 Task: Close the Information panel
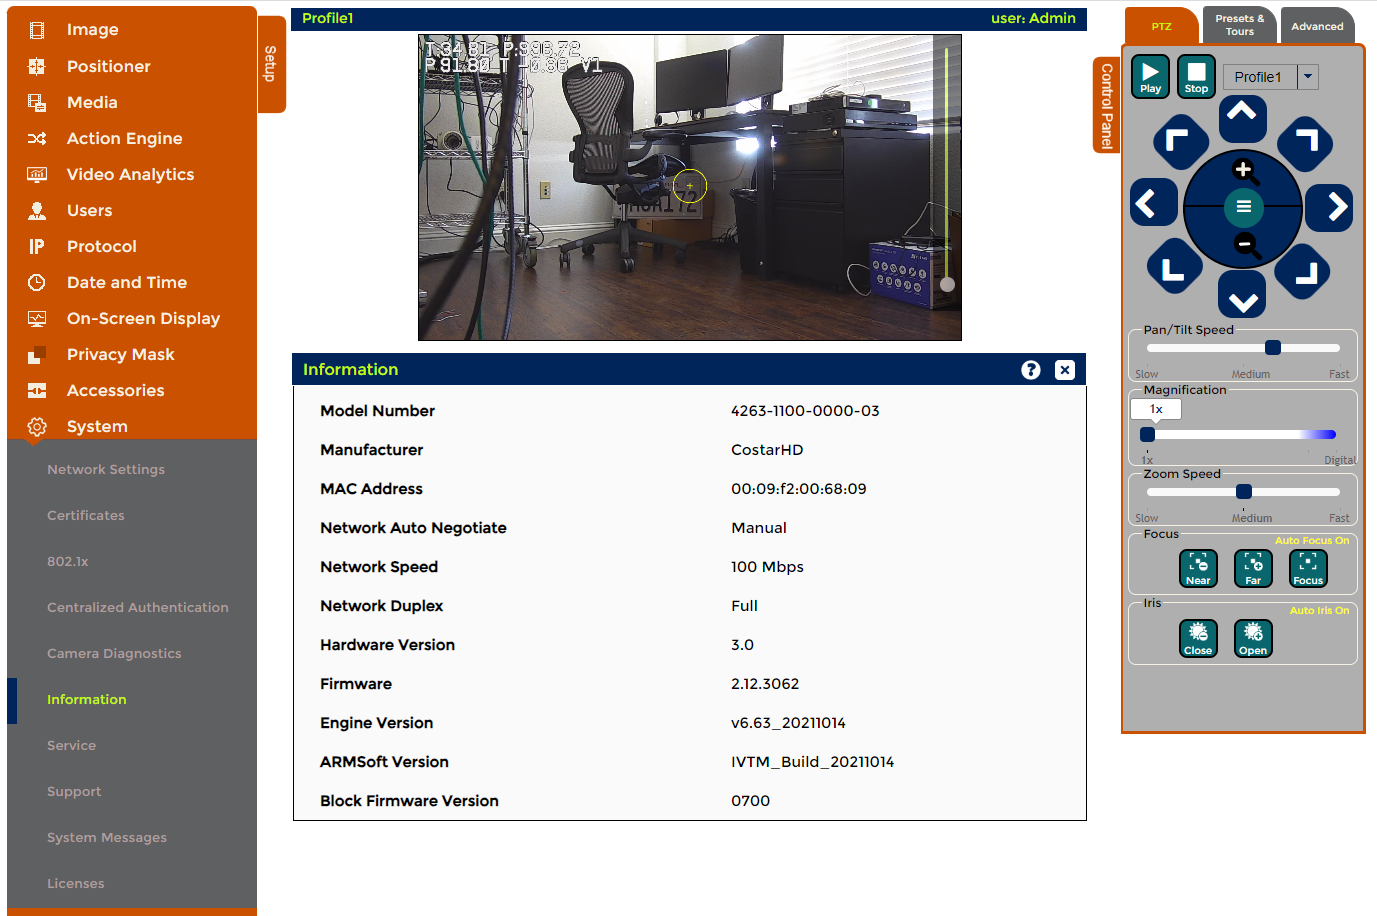pyautogui.click(x=1065, y=370)
